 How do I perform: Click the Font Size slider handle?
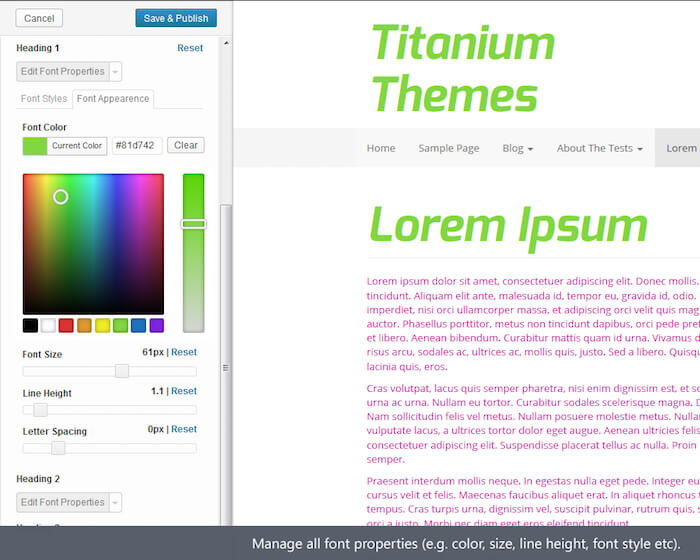point(122,371)
